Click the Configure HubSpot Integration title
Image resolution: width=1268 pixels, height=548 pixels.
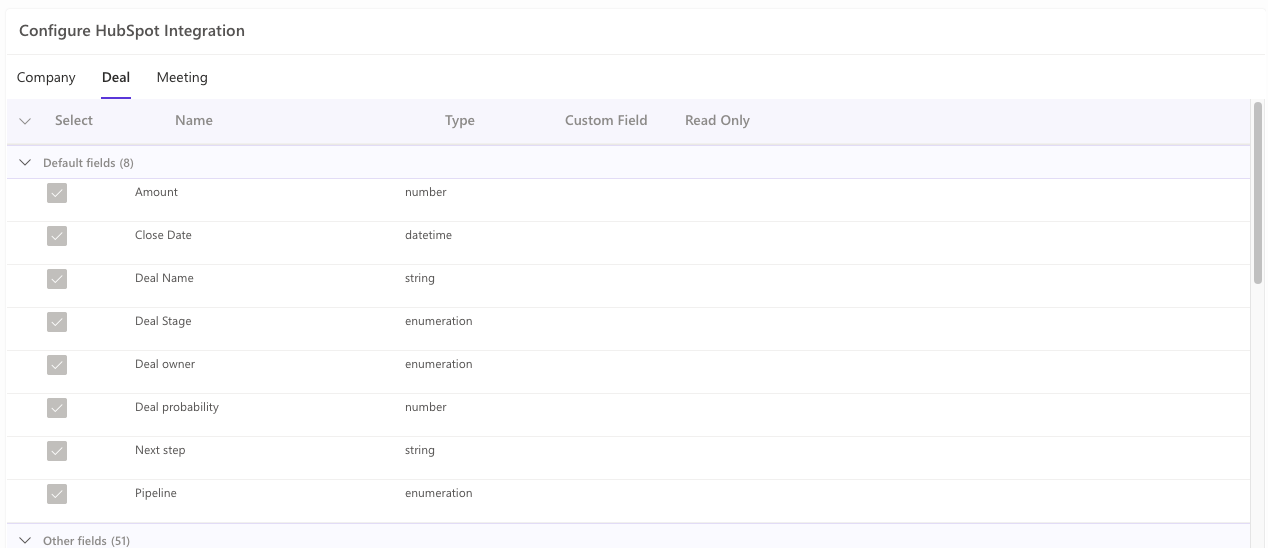[x=132, y=31]
